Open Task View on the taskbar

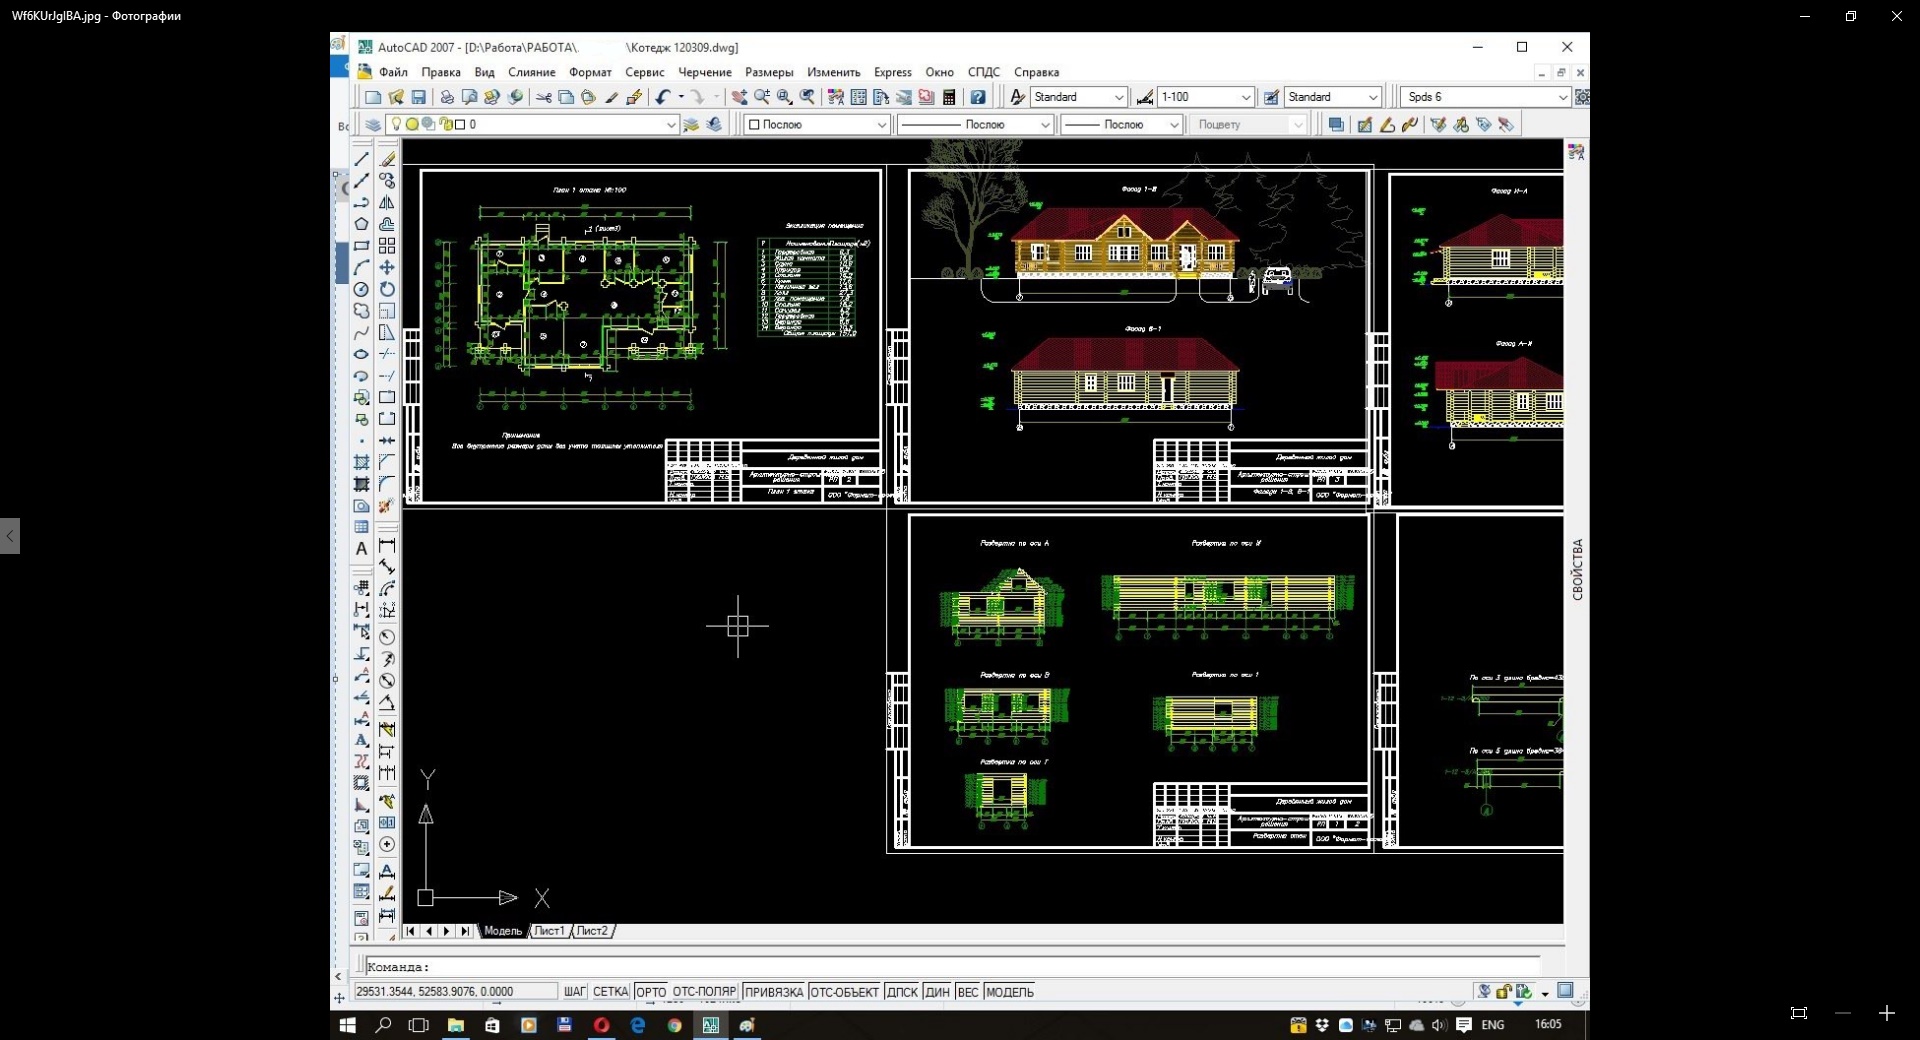(419, 1025)
